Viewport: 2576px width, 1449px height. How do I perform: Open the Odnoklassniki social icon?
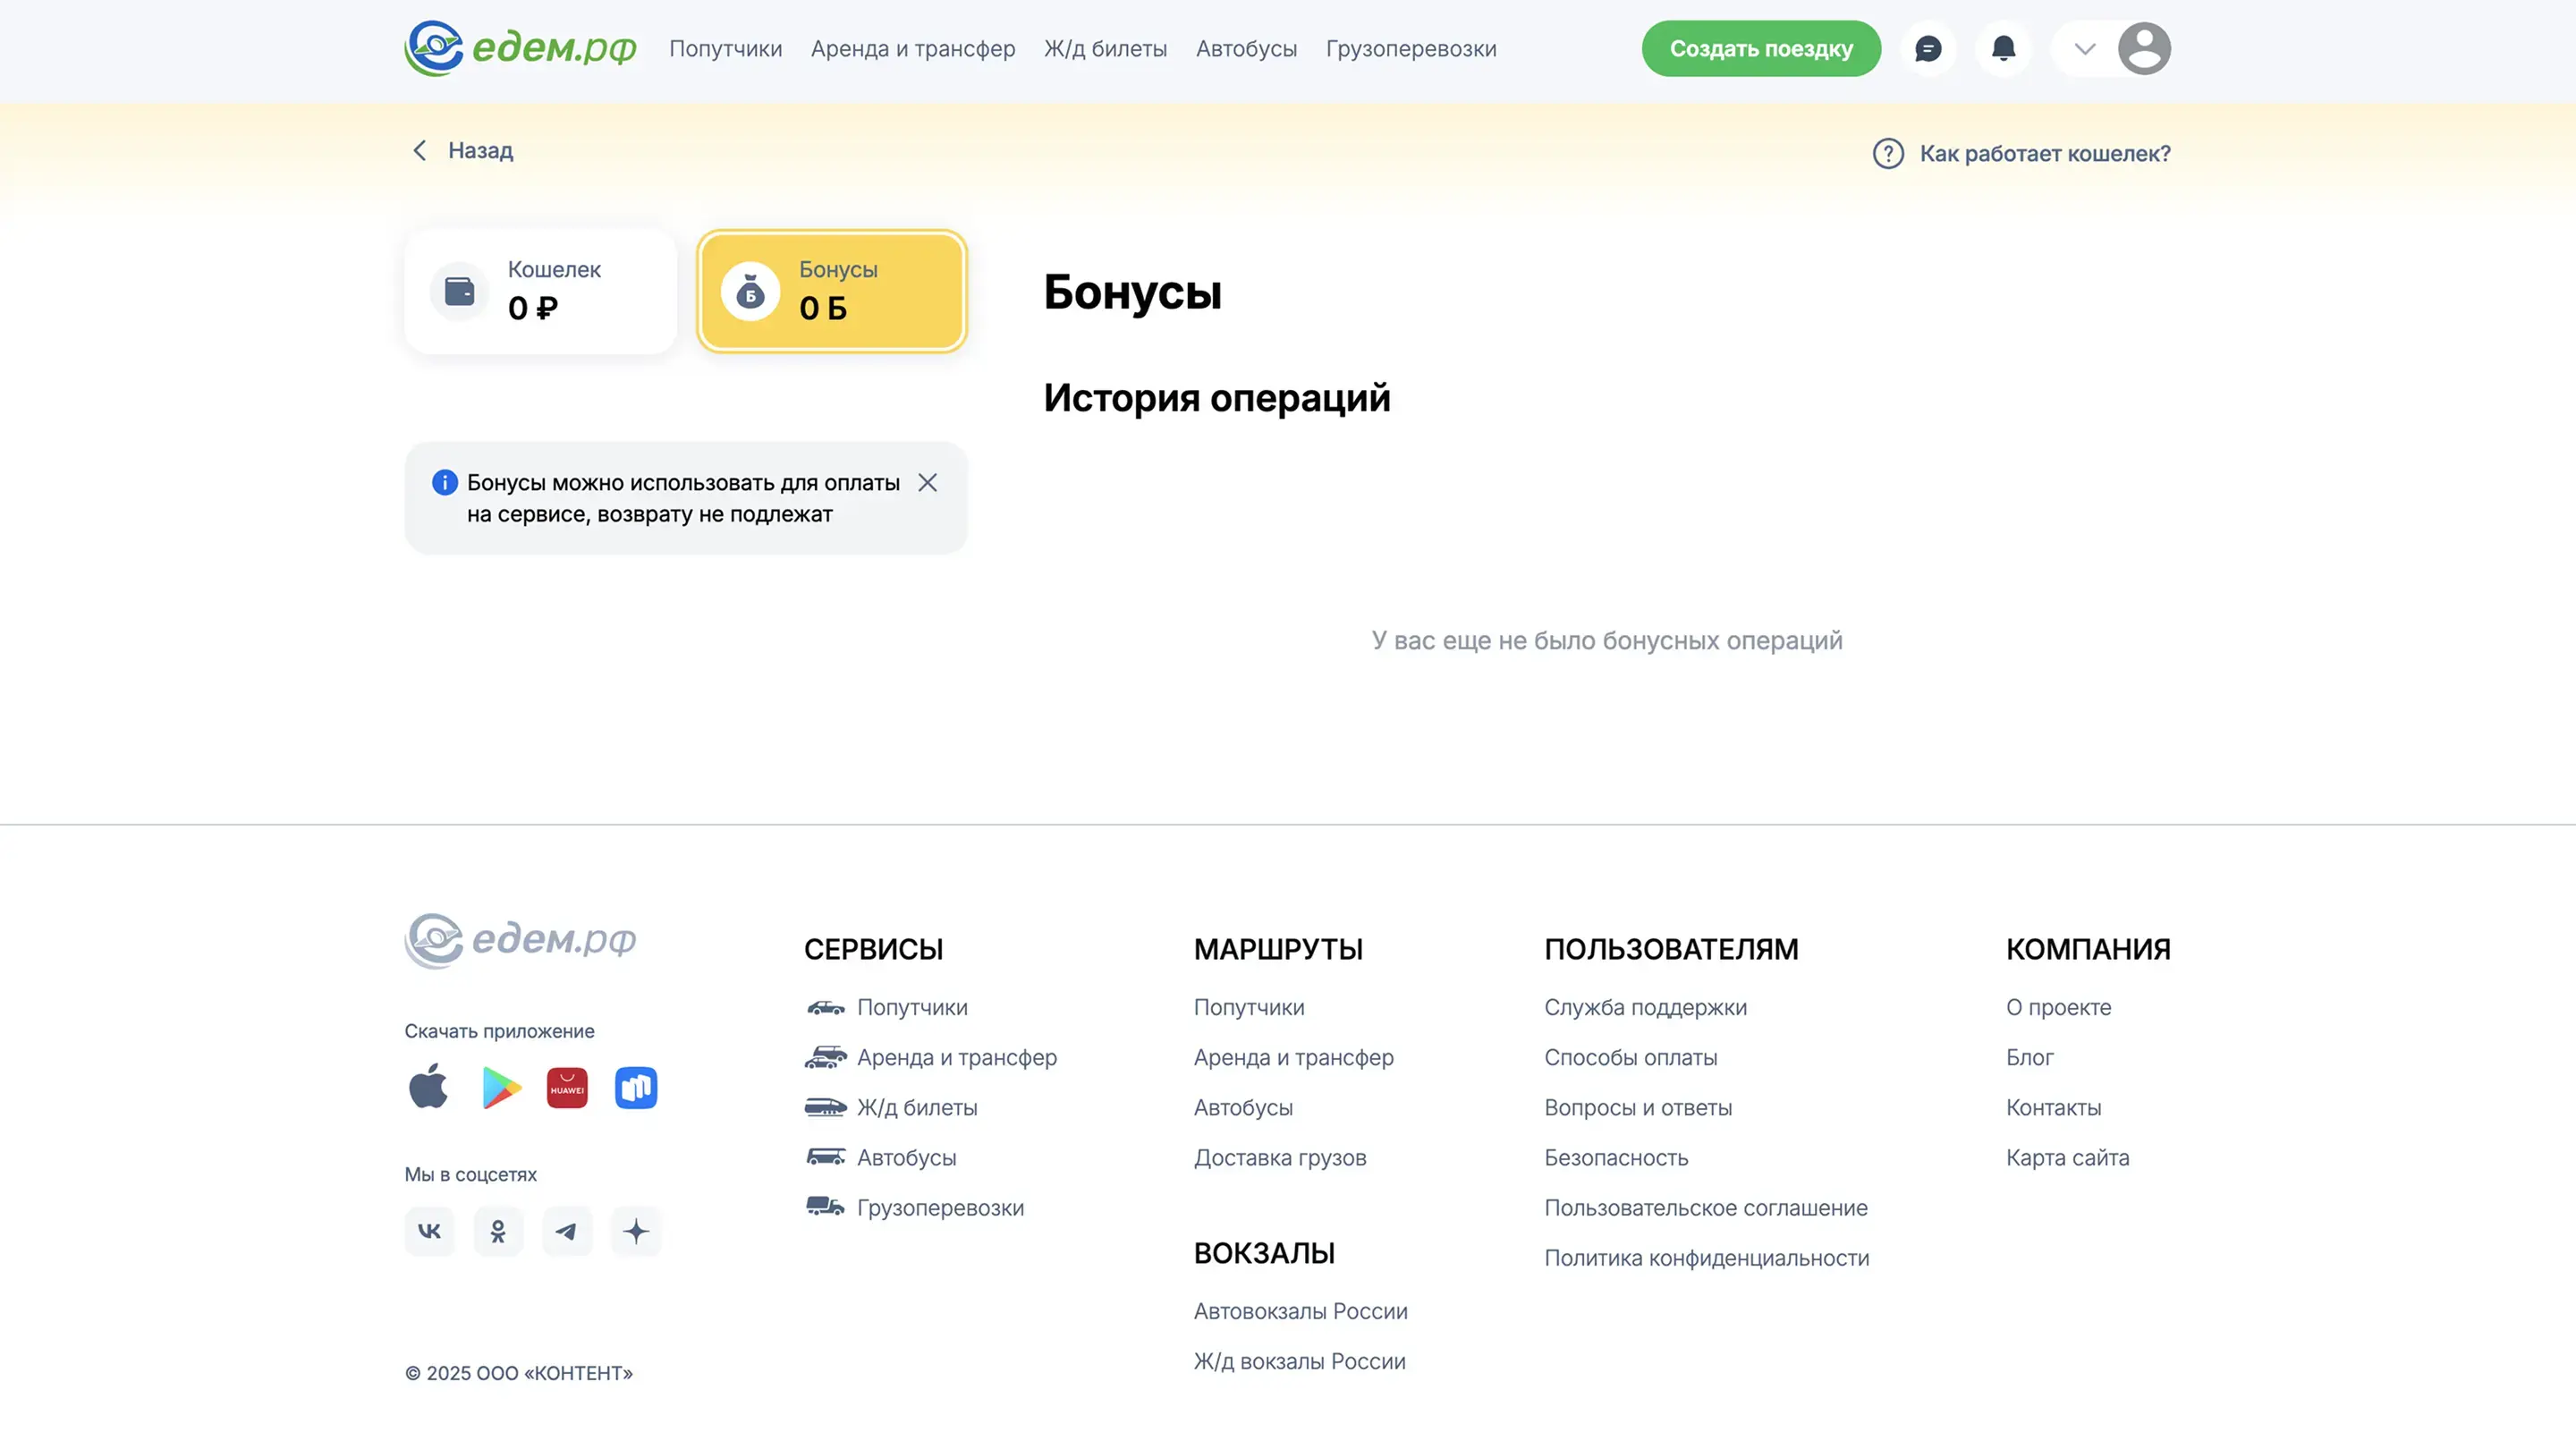click(x=498, y=1231)
